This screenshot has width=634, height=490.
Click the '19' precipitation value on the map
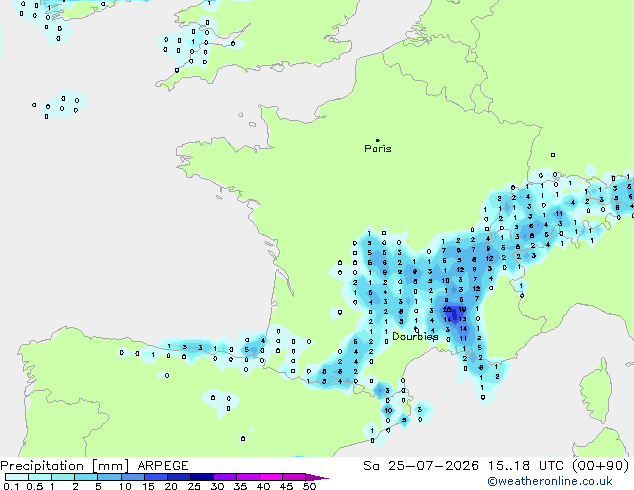tap(462, 309)
